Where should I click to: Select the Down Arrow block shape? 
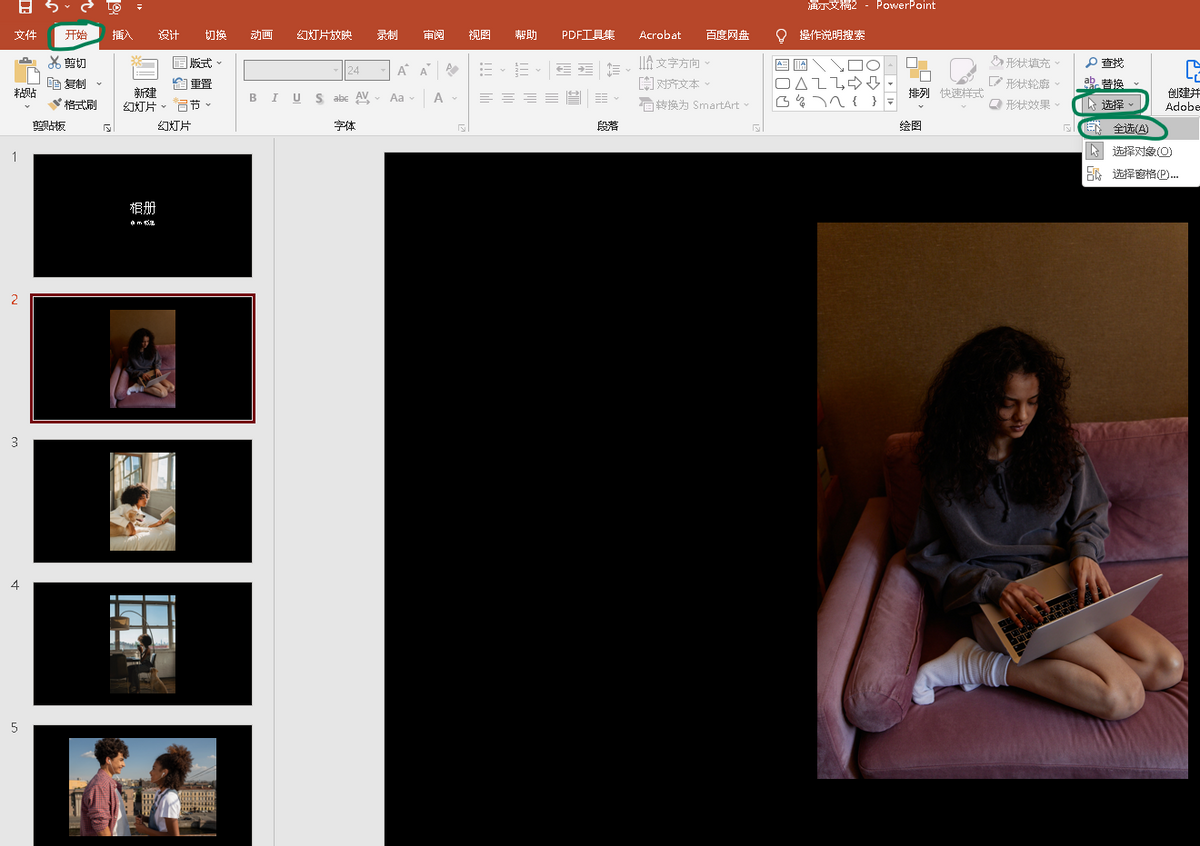873,83
